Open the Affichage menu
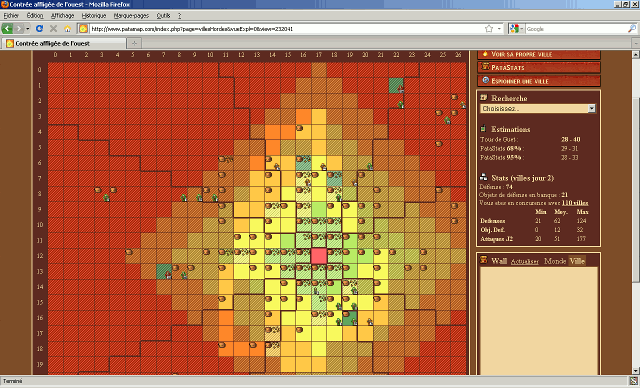This screenshot has height=388, width=640. pos(62,16)
